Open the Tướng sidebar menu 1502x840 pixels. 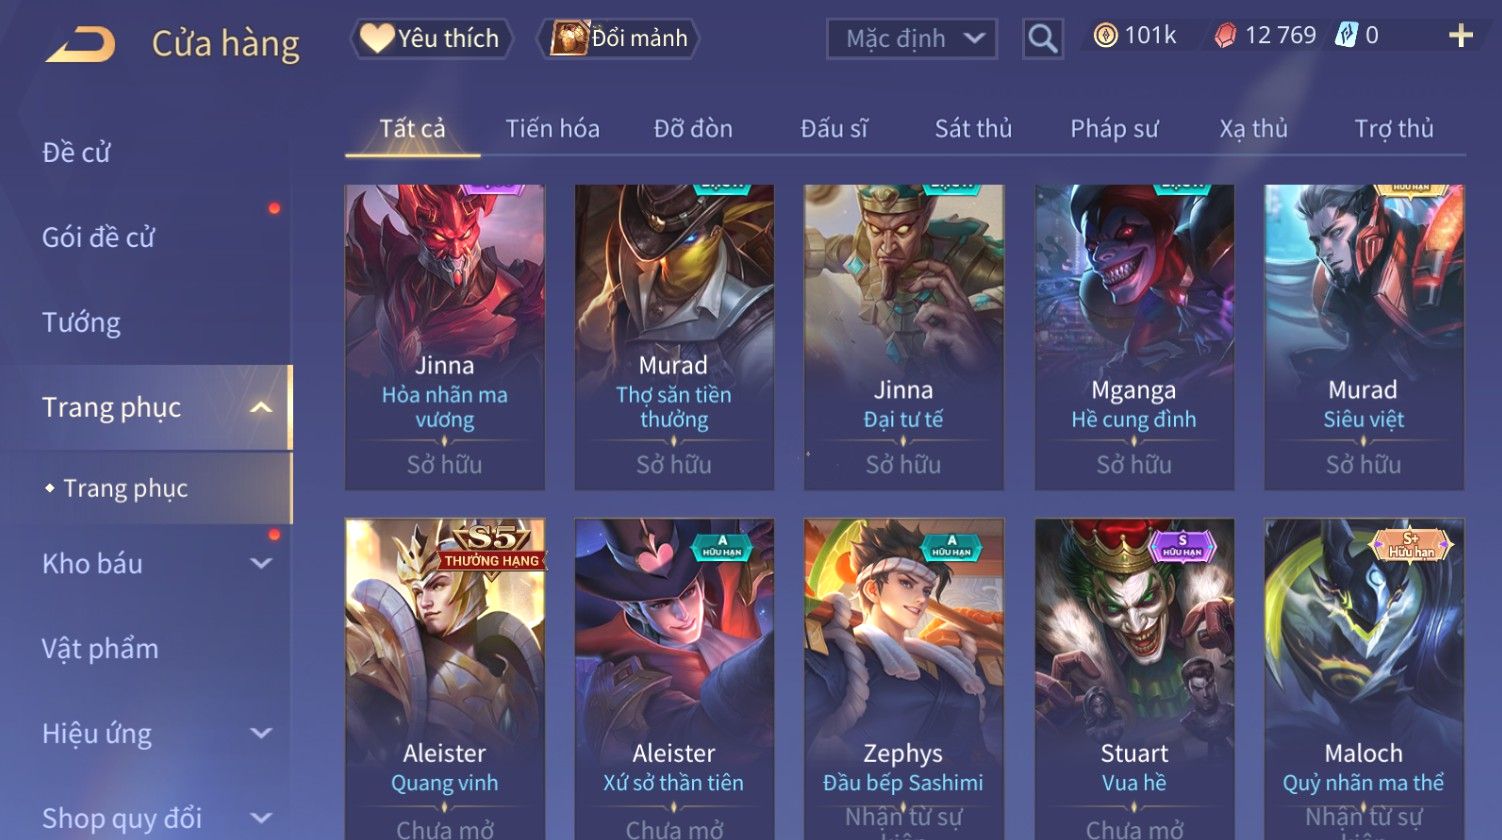pos(82,322)
